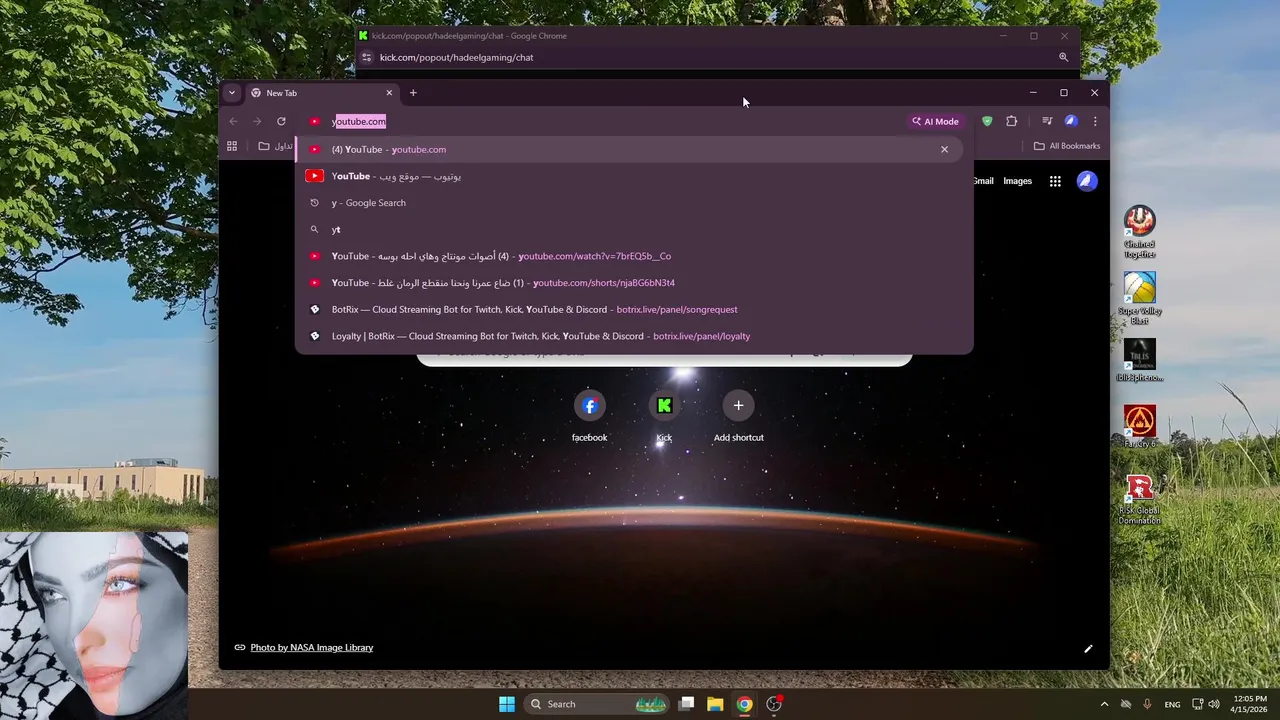Click the customize page pencil icon
Viewport: 1280px width, 720px height.
(x=1088, y=648)
